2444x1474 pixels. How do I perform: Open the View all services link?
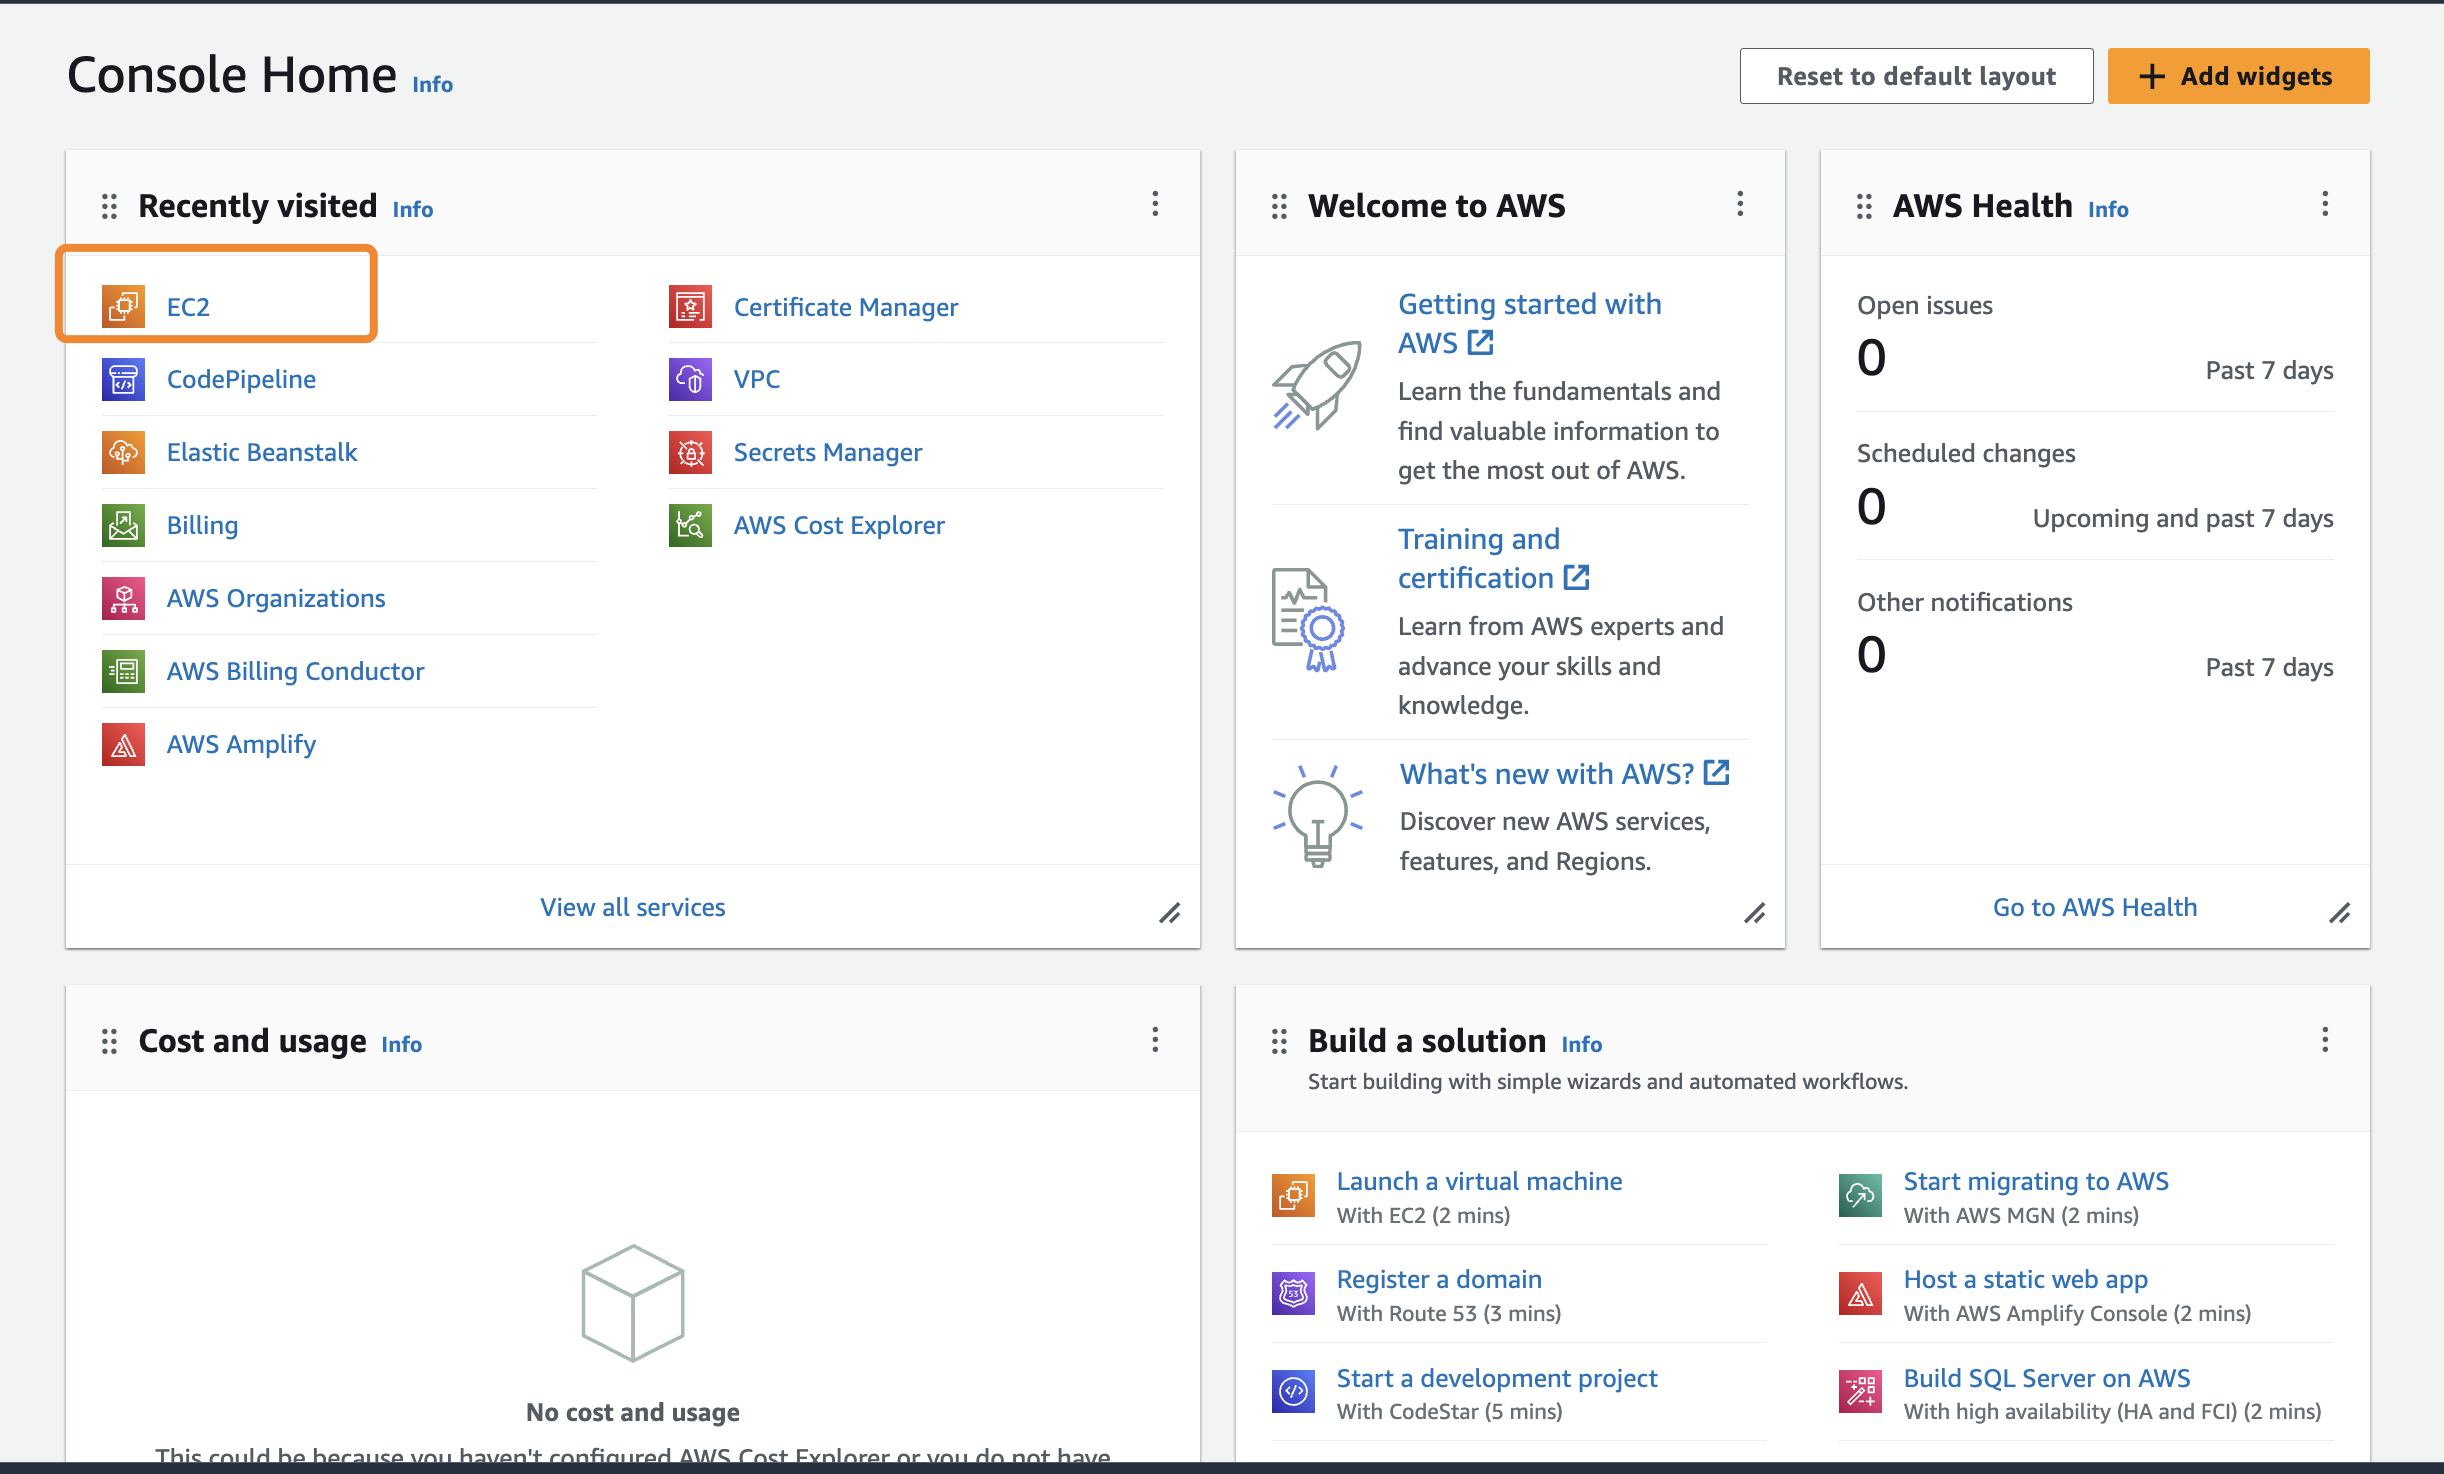click(633, 907)
